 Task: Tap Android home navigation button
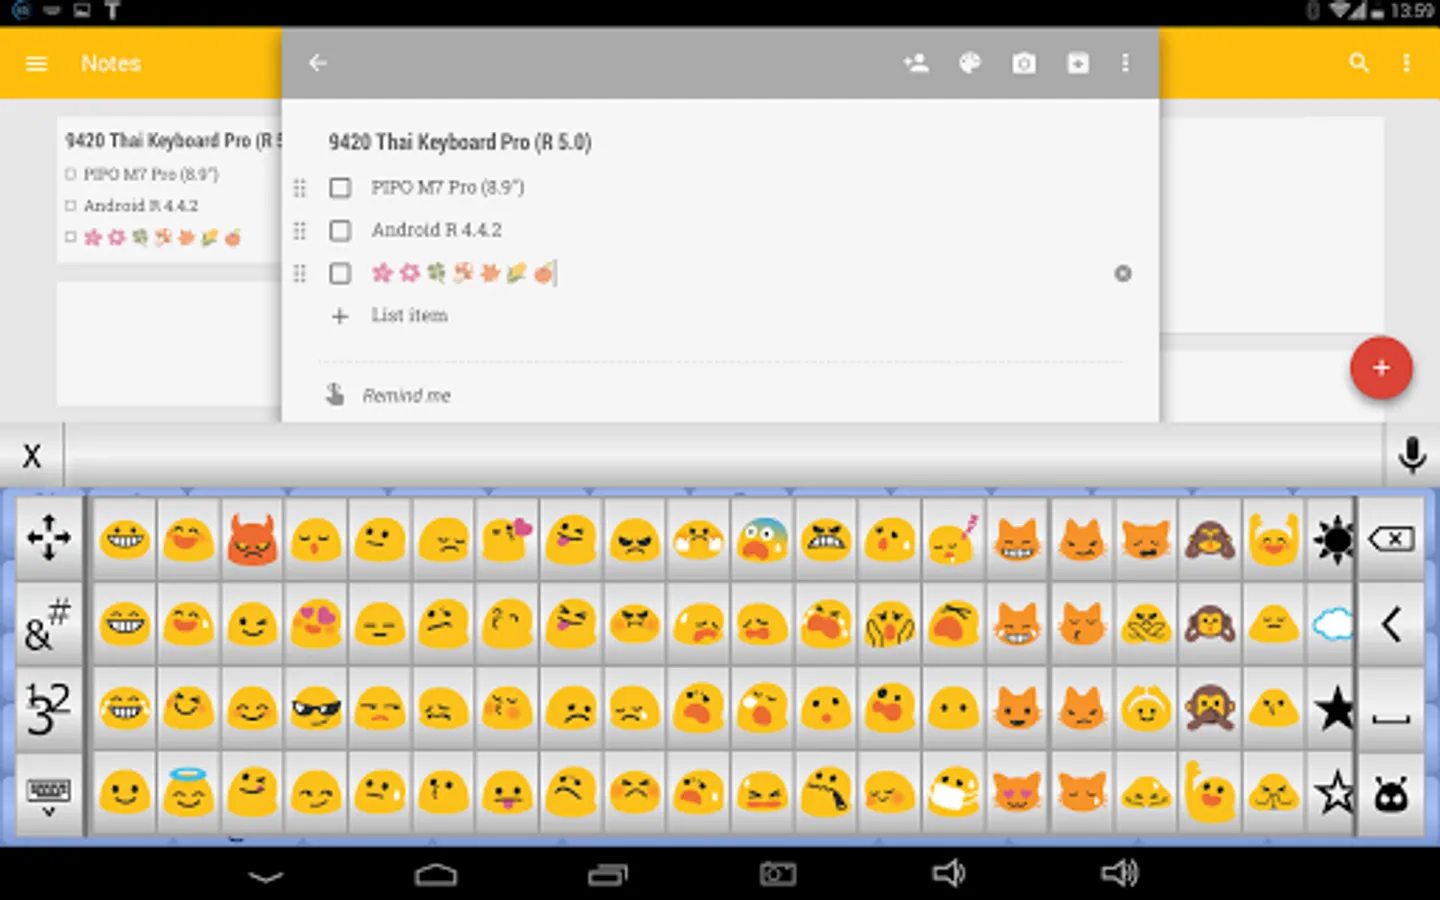click(x=436, y=875)
